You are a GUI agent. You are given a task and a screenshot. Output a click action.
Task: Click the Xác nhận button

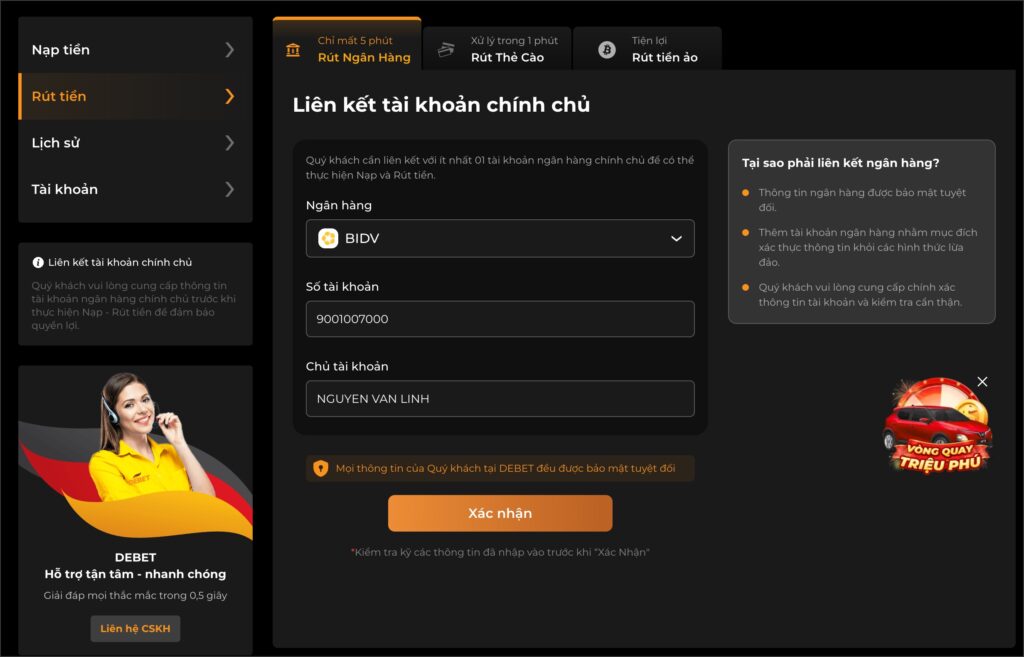tap(500, 513)
